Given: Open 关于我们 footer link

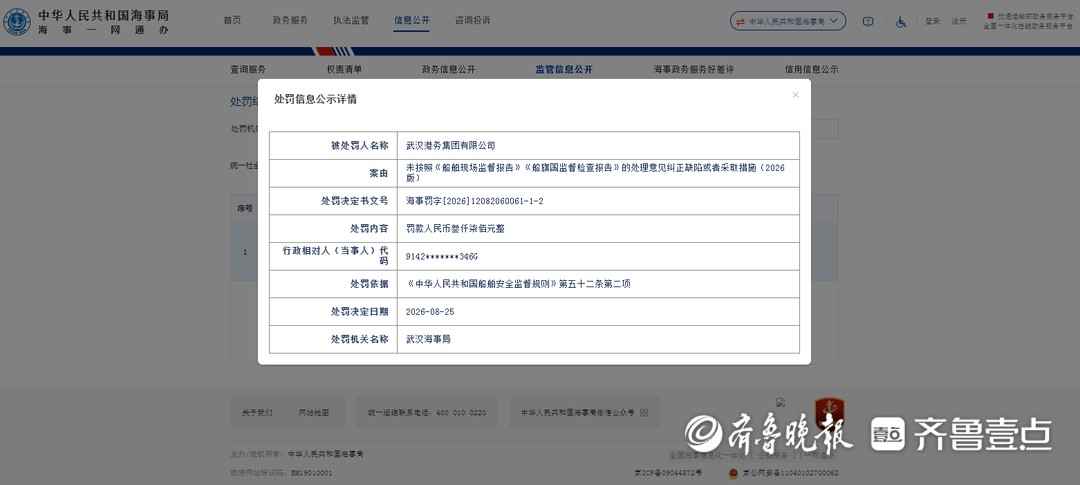Looking at the screenshot, I should 257,413.
